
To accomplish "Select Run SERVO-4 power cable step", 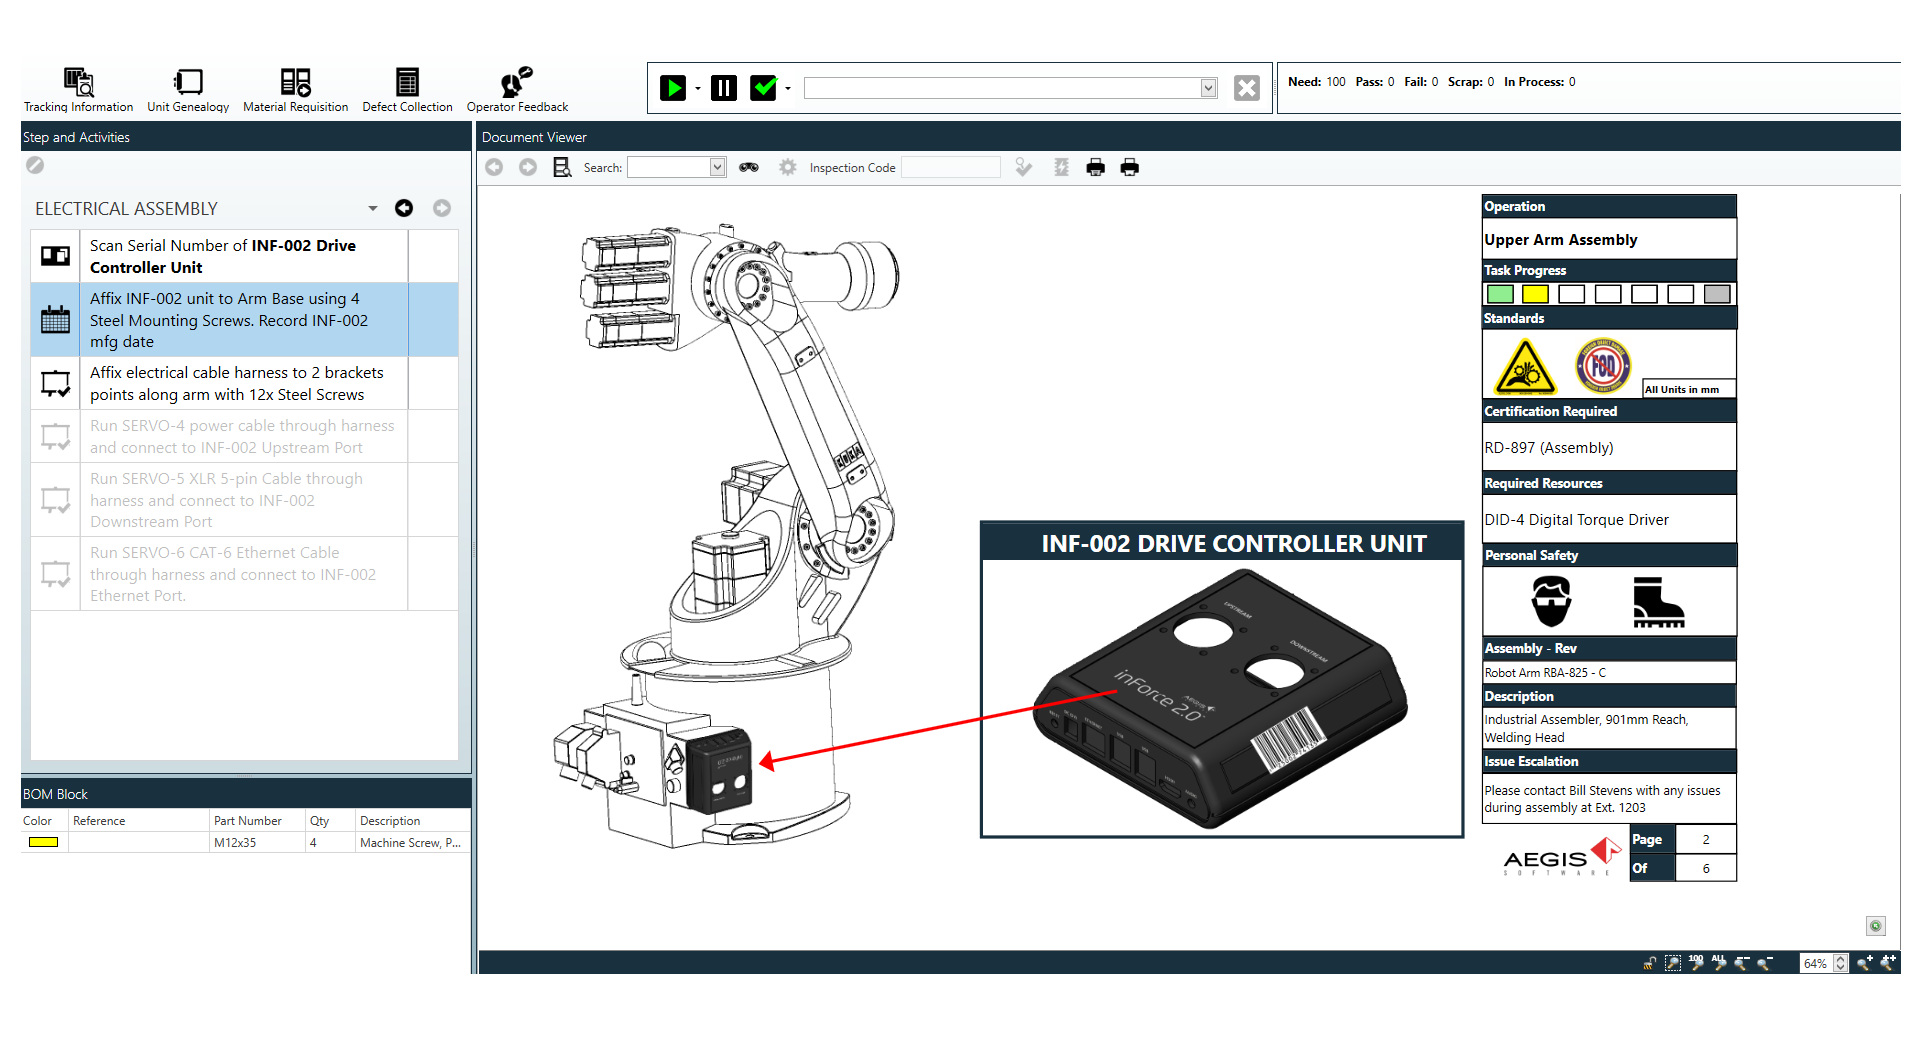I will [x=244, y=436].
